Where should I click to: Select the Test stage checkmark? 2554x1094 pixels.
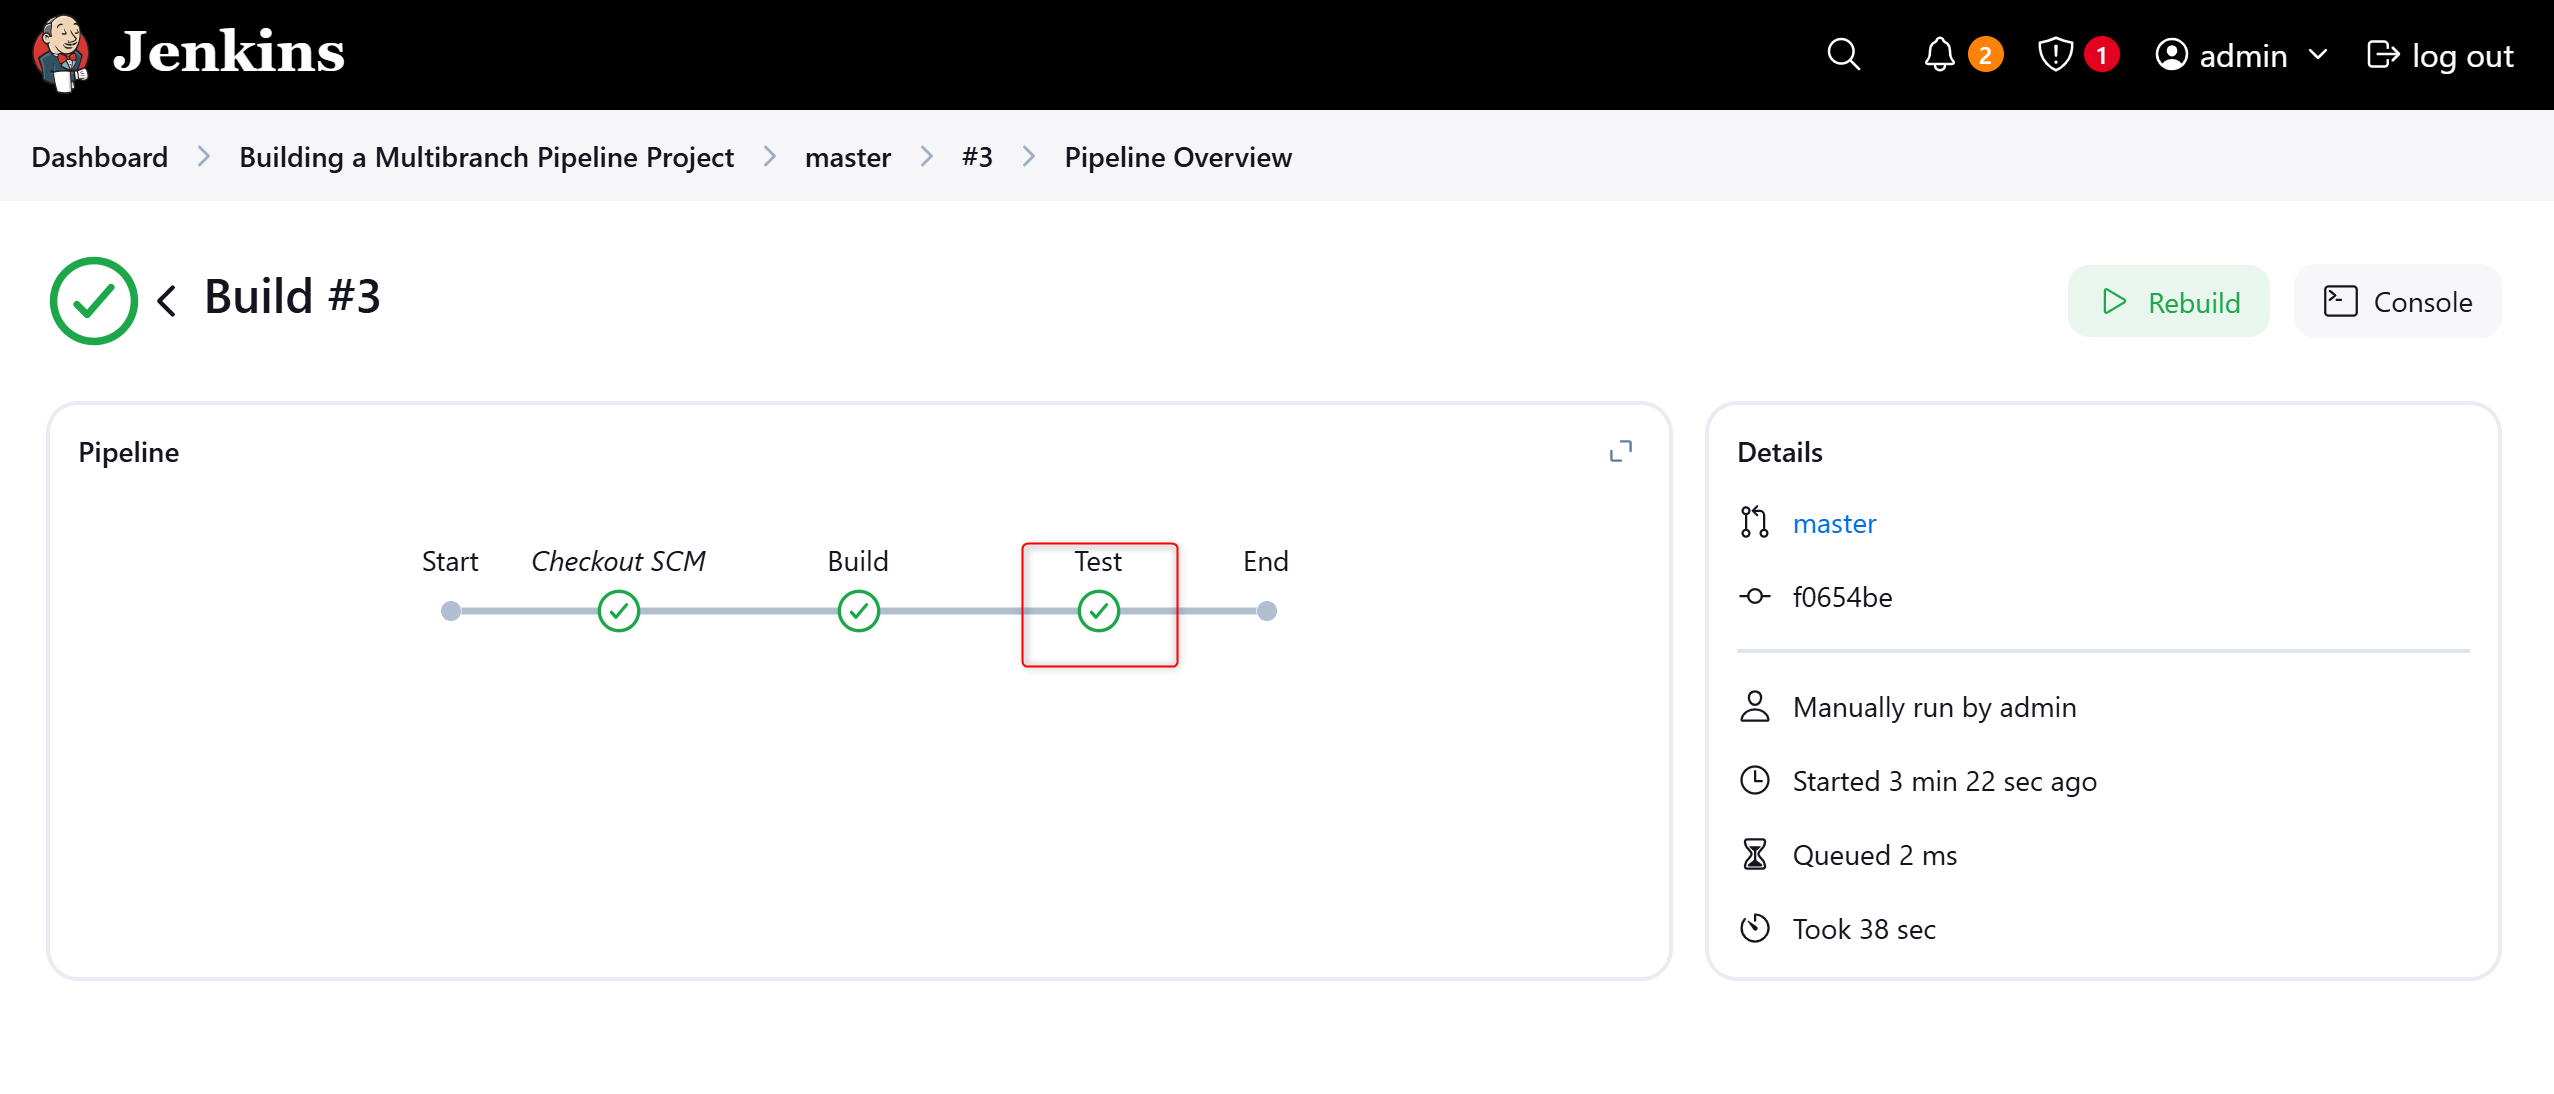tap(1099, 611)
